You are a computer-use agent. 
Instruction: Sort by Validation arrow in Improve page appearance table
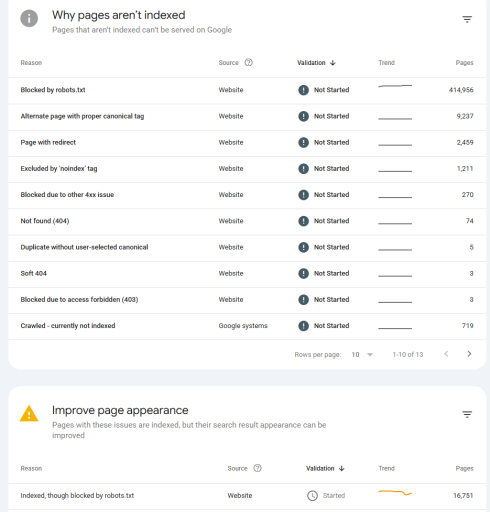pos(342,468)
